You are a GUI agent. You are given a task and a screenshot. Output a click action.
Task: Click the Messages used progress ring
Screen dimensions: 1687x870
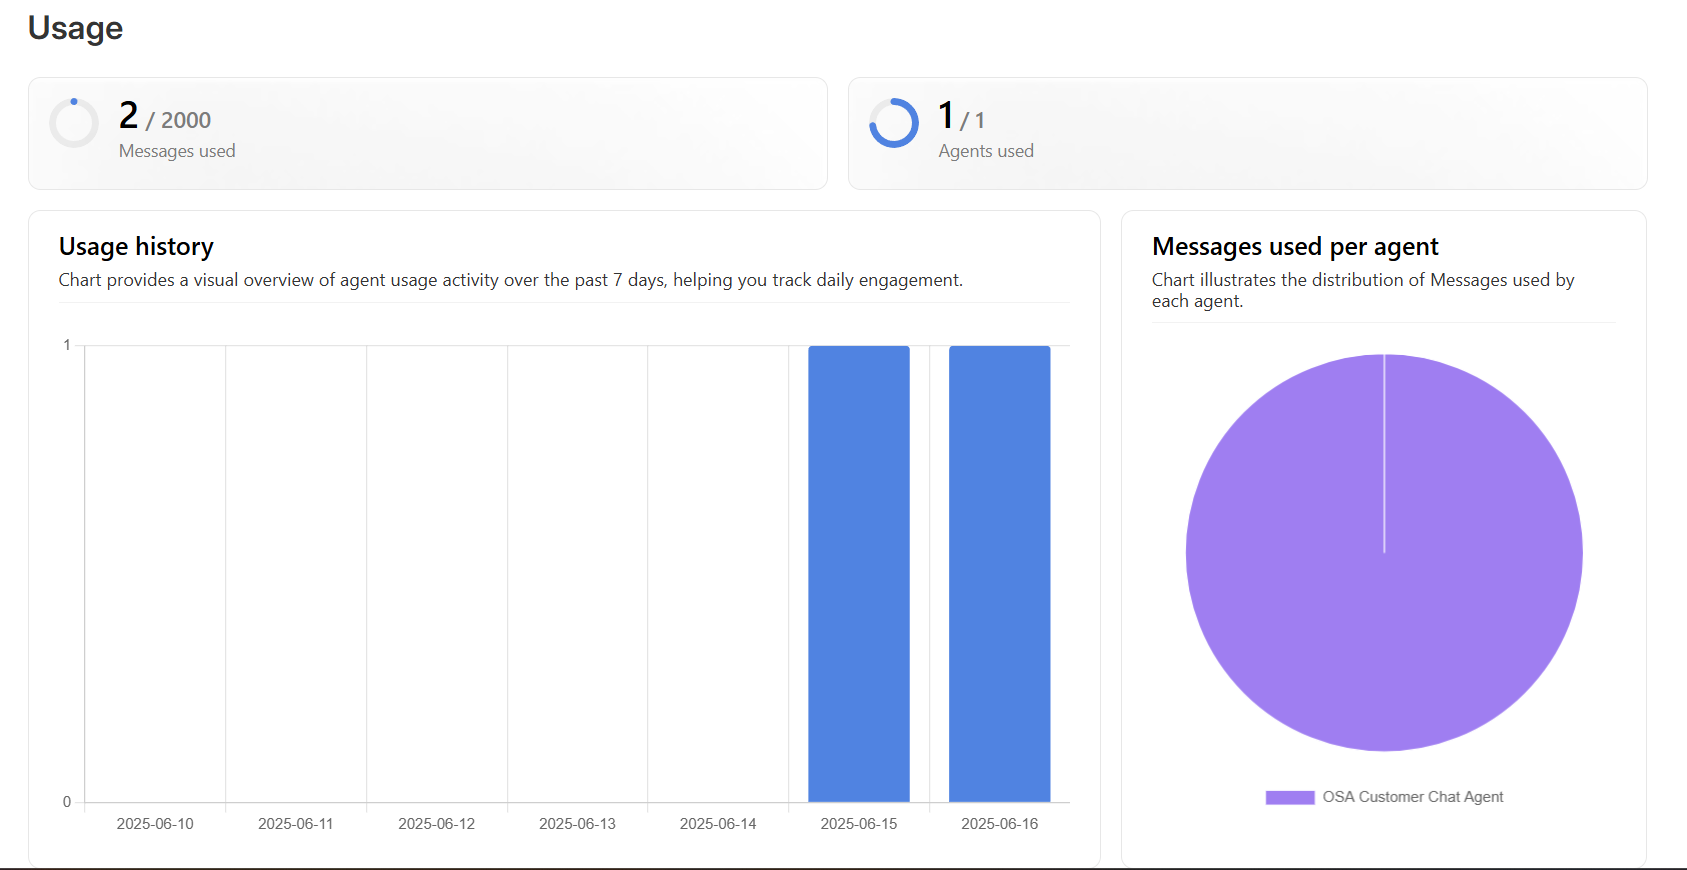(74, 123)
